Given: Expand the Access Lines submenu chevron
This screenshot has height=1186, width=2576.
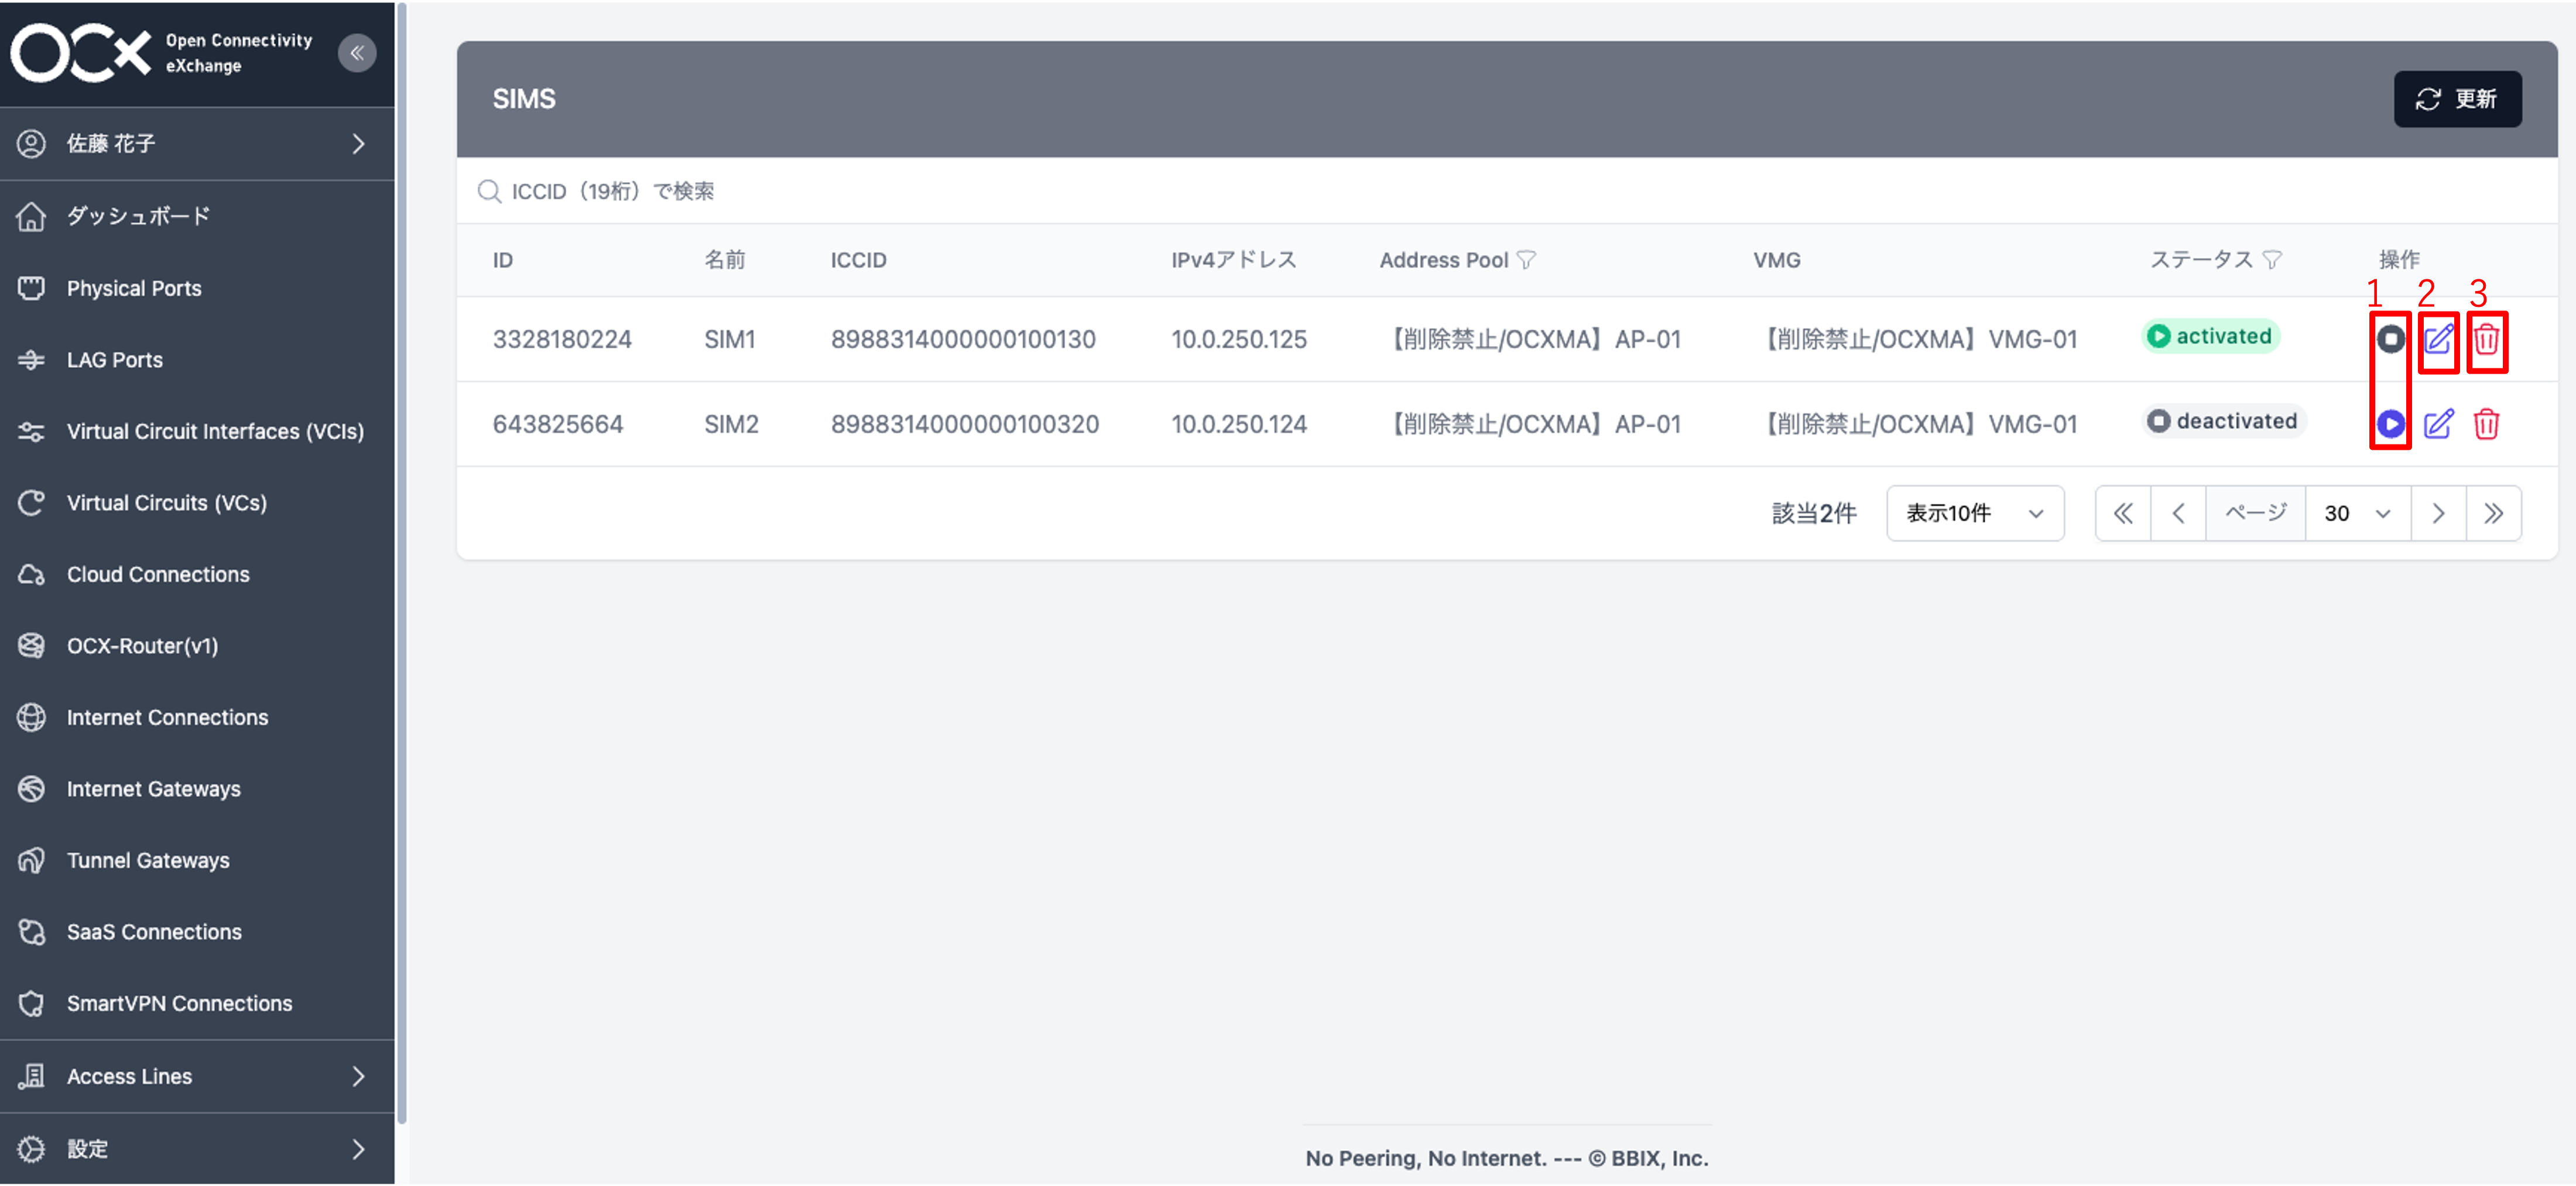Looking at the screenshot, I should pos(359,1076).
